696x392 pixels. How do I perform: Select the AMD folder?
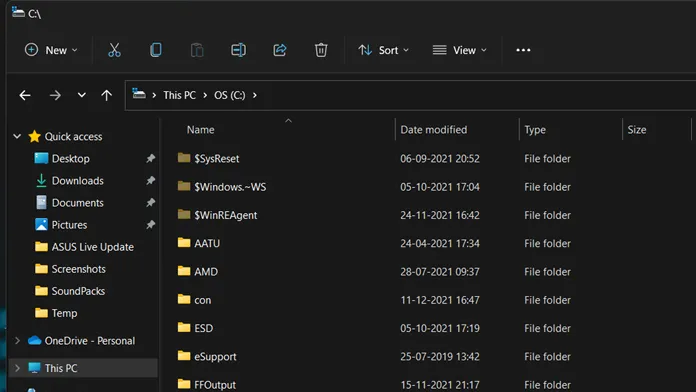tap(206, 272)
